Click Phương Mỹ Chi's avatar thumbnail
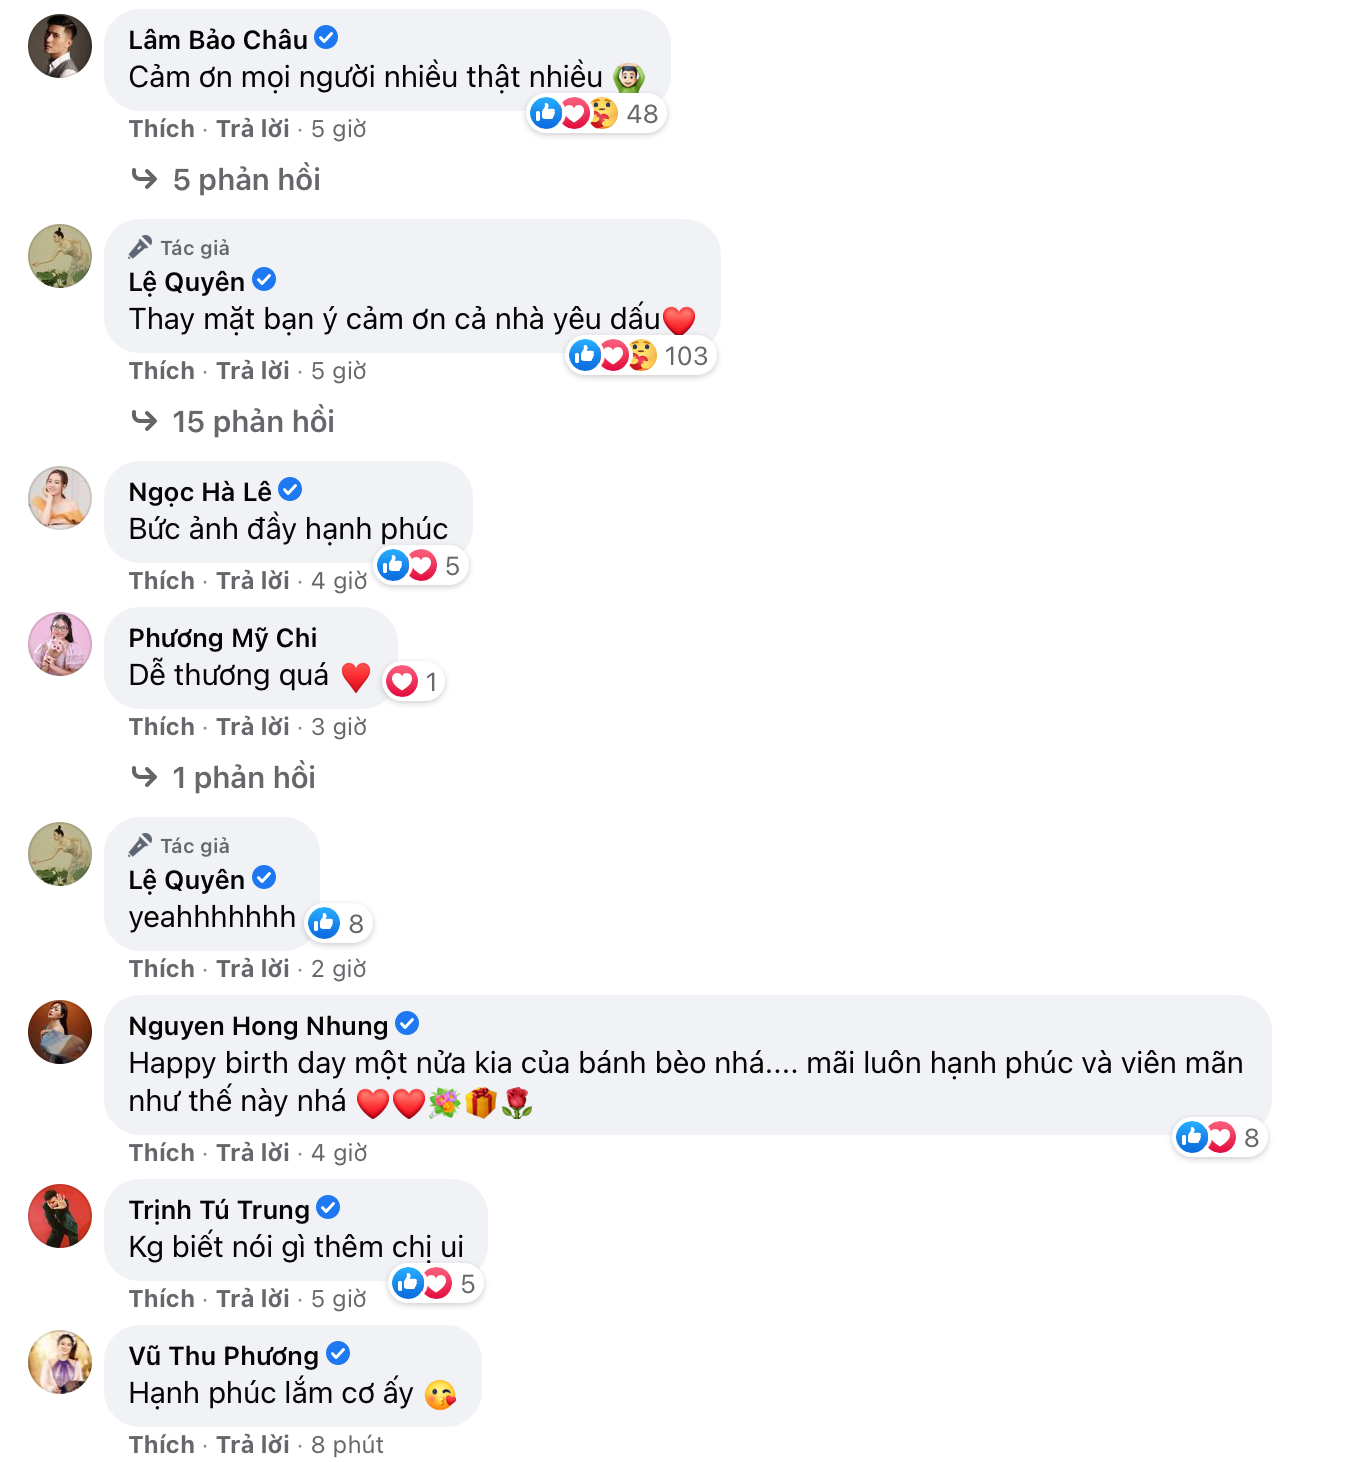 60,644
